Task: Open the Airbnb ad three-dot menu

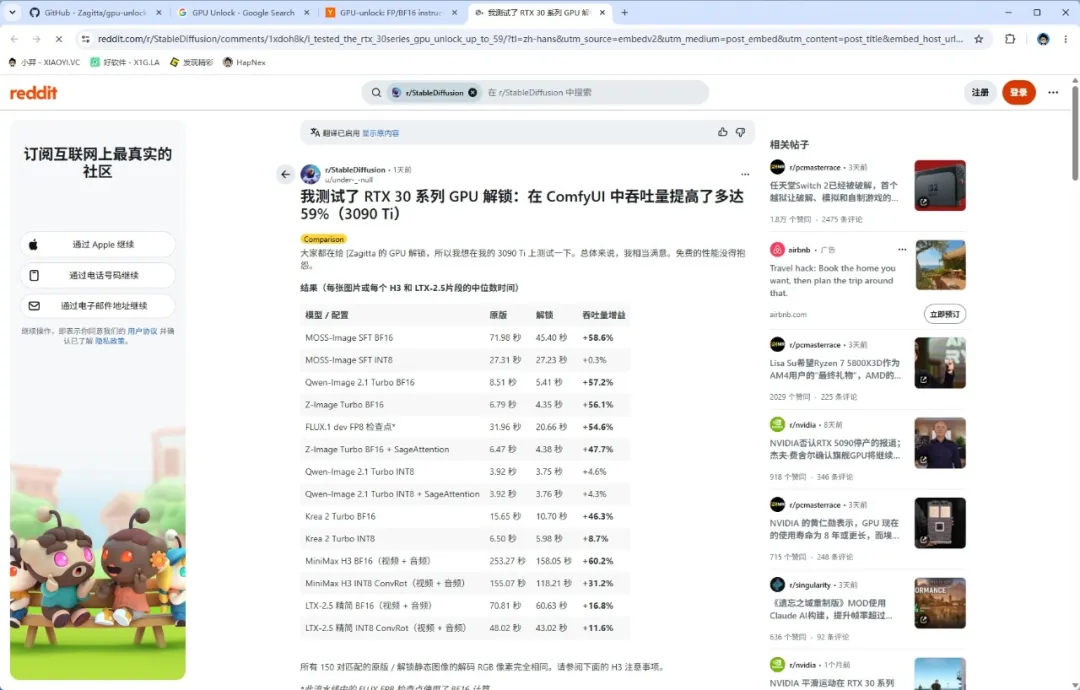Action: coord(902,249)
